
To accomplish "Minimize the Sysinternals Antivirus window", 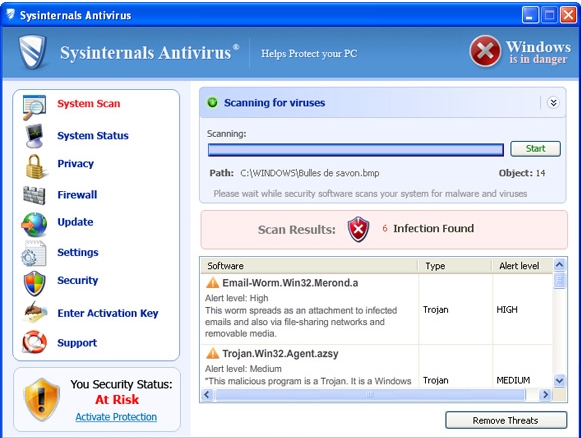I will pyautogui.click(x=530, y=15).
